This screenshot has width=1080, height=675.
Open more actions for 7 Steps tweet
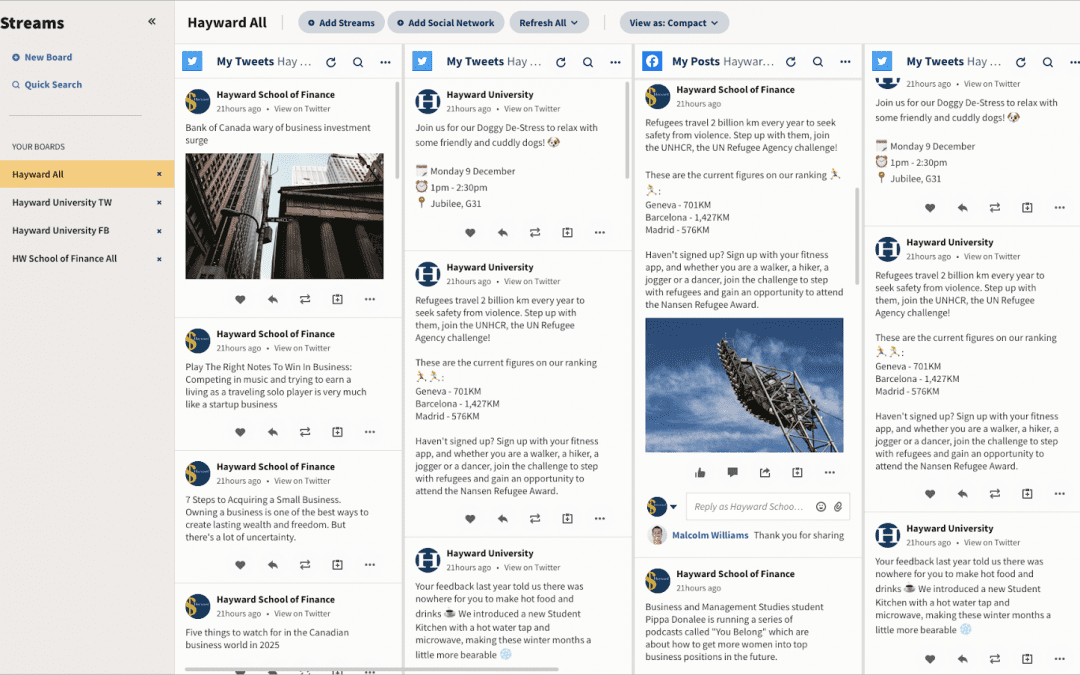point(370,565)
